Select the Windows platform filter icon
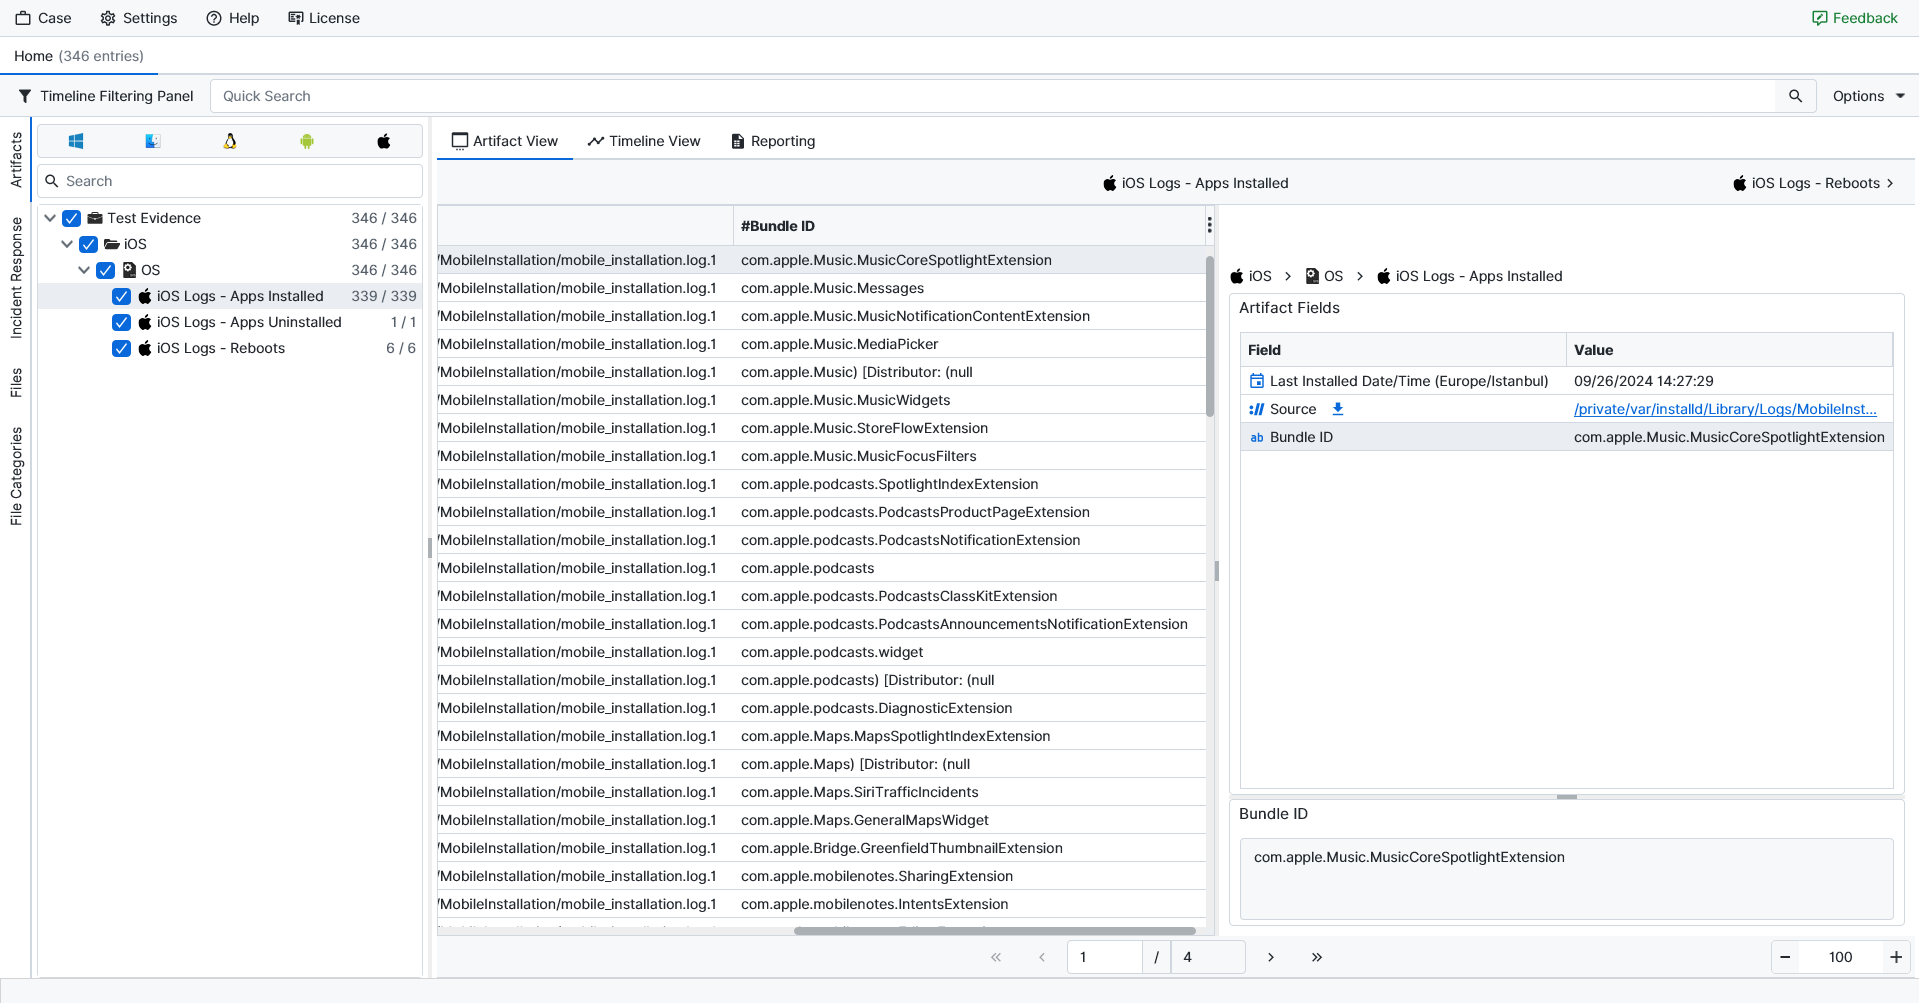1919x1003 pixels. (x=76, y=141)
